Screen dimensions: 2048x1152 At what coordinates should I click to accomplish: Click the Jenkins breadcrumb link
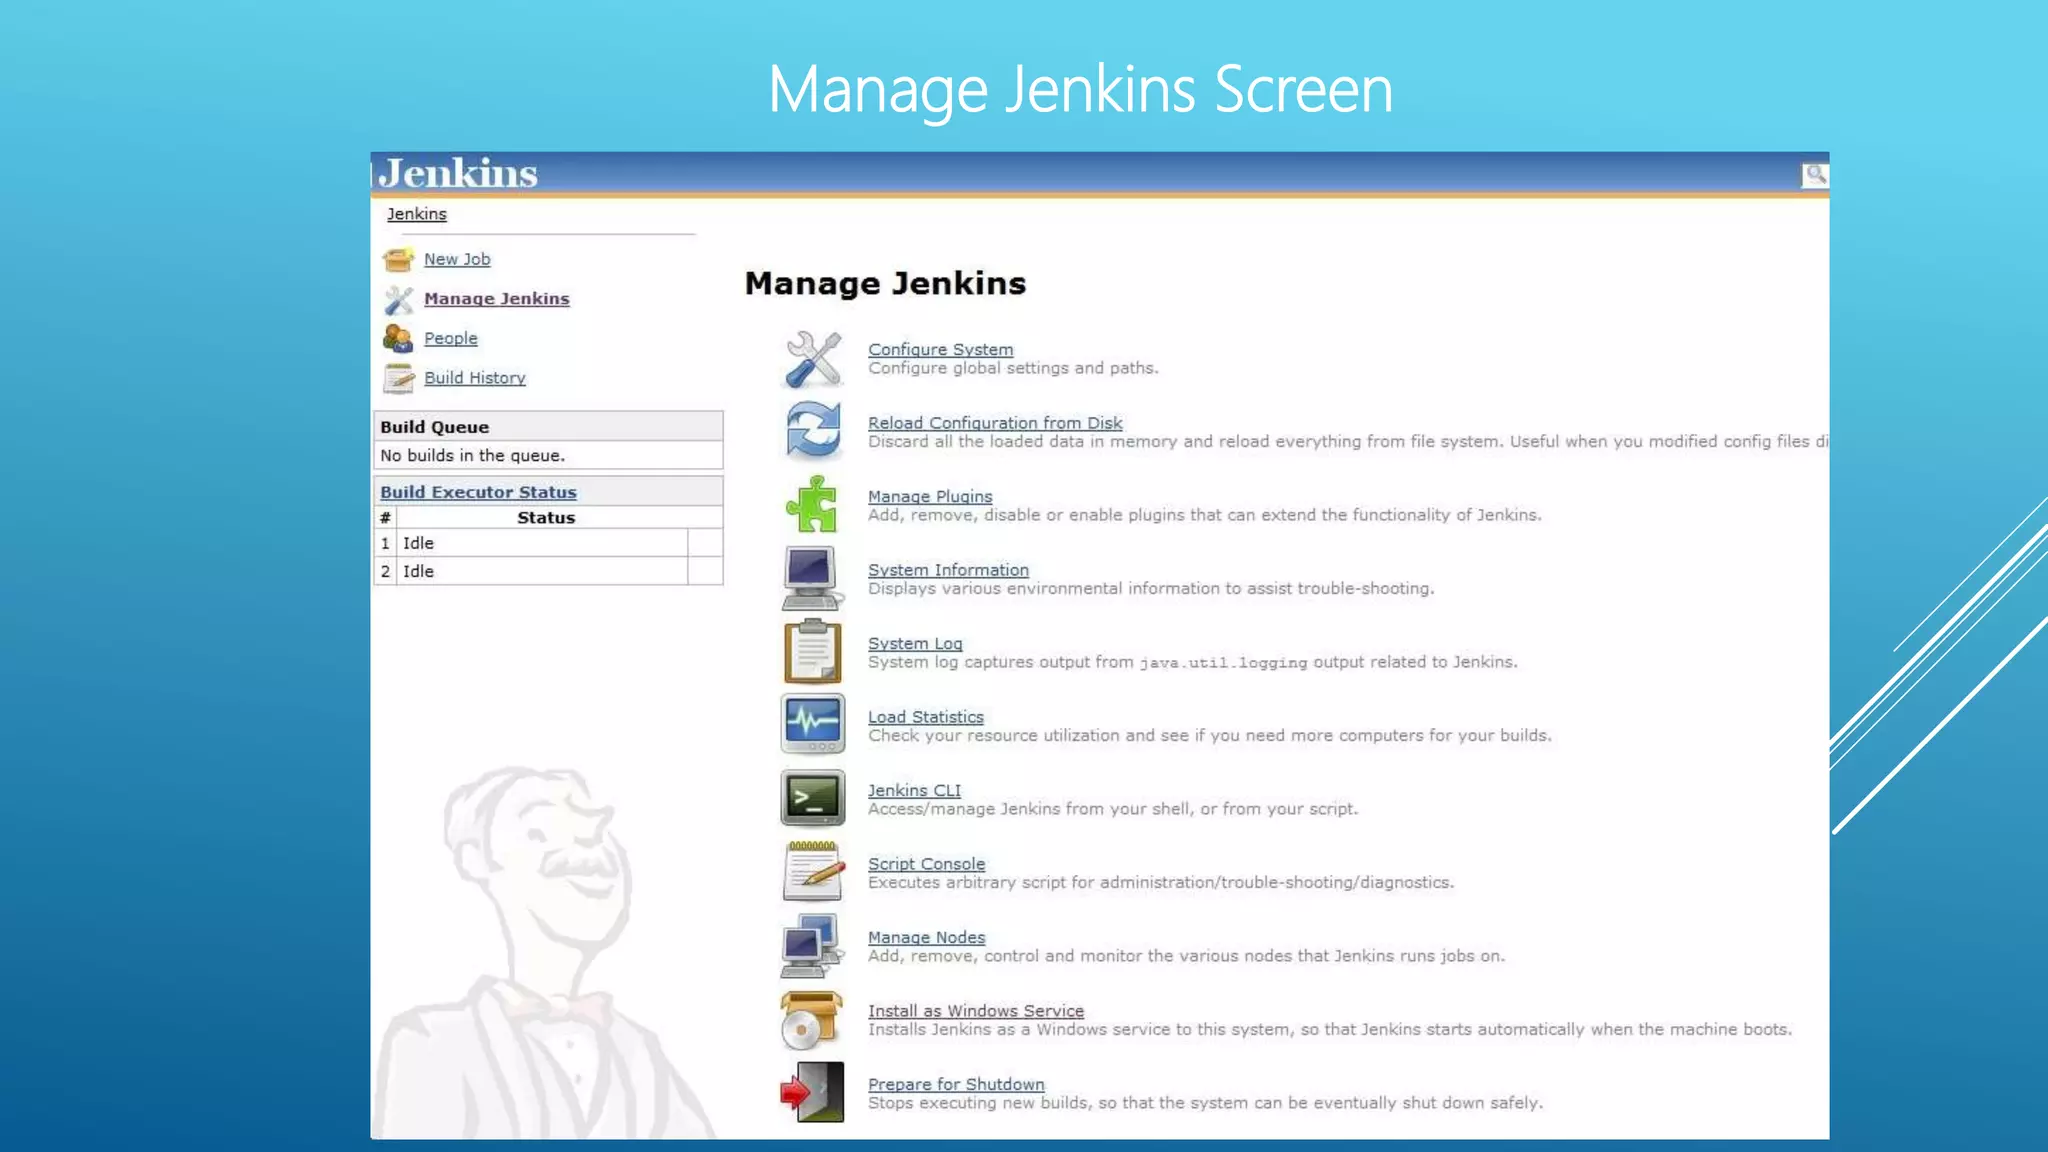[x=416, y=214]
